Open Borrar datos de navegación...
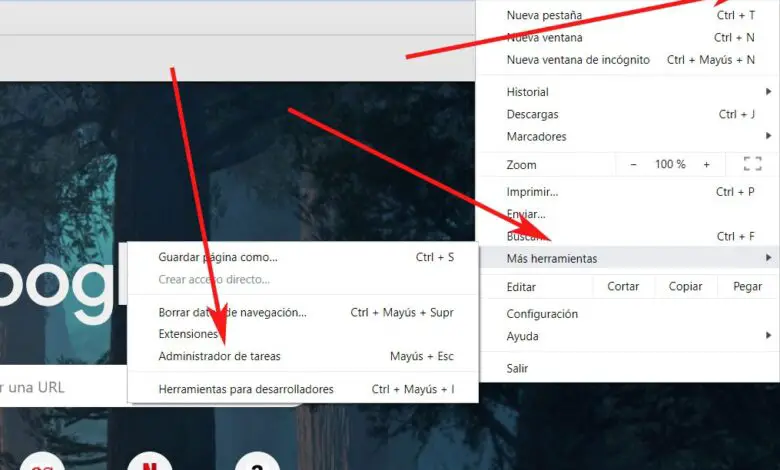Viewport: 780px width, 470px height. click(x=303, y=312)
